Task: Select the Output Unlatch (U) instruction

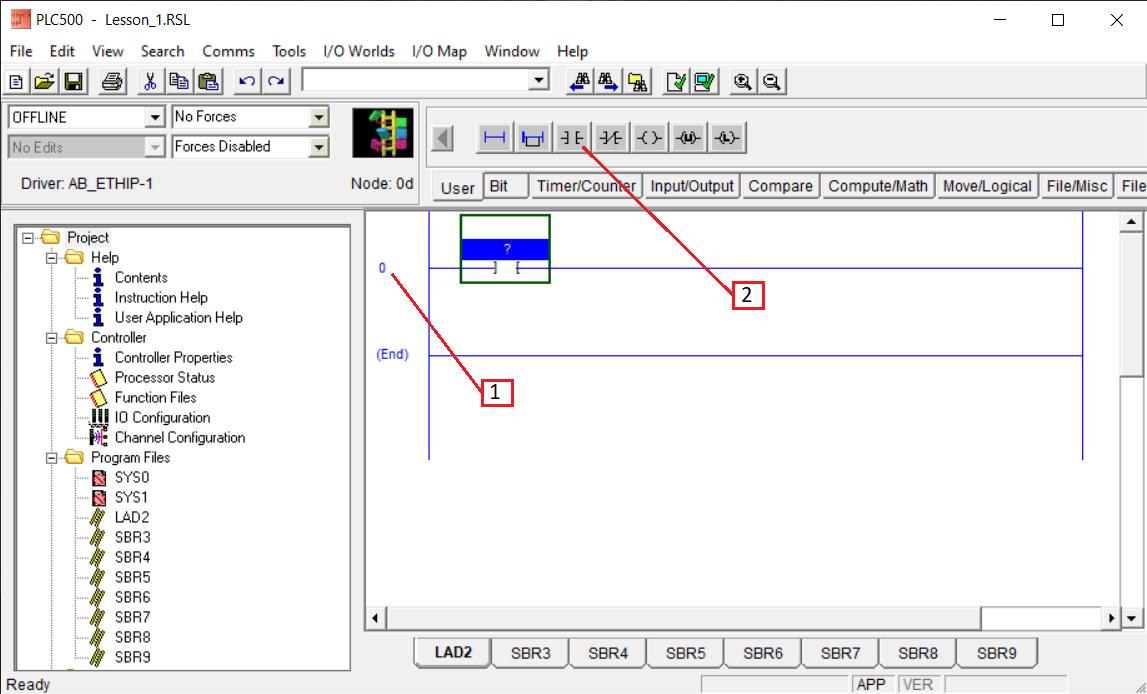Action: [x=688, y=137]
